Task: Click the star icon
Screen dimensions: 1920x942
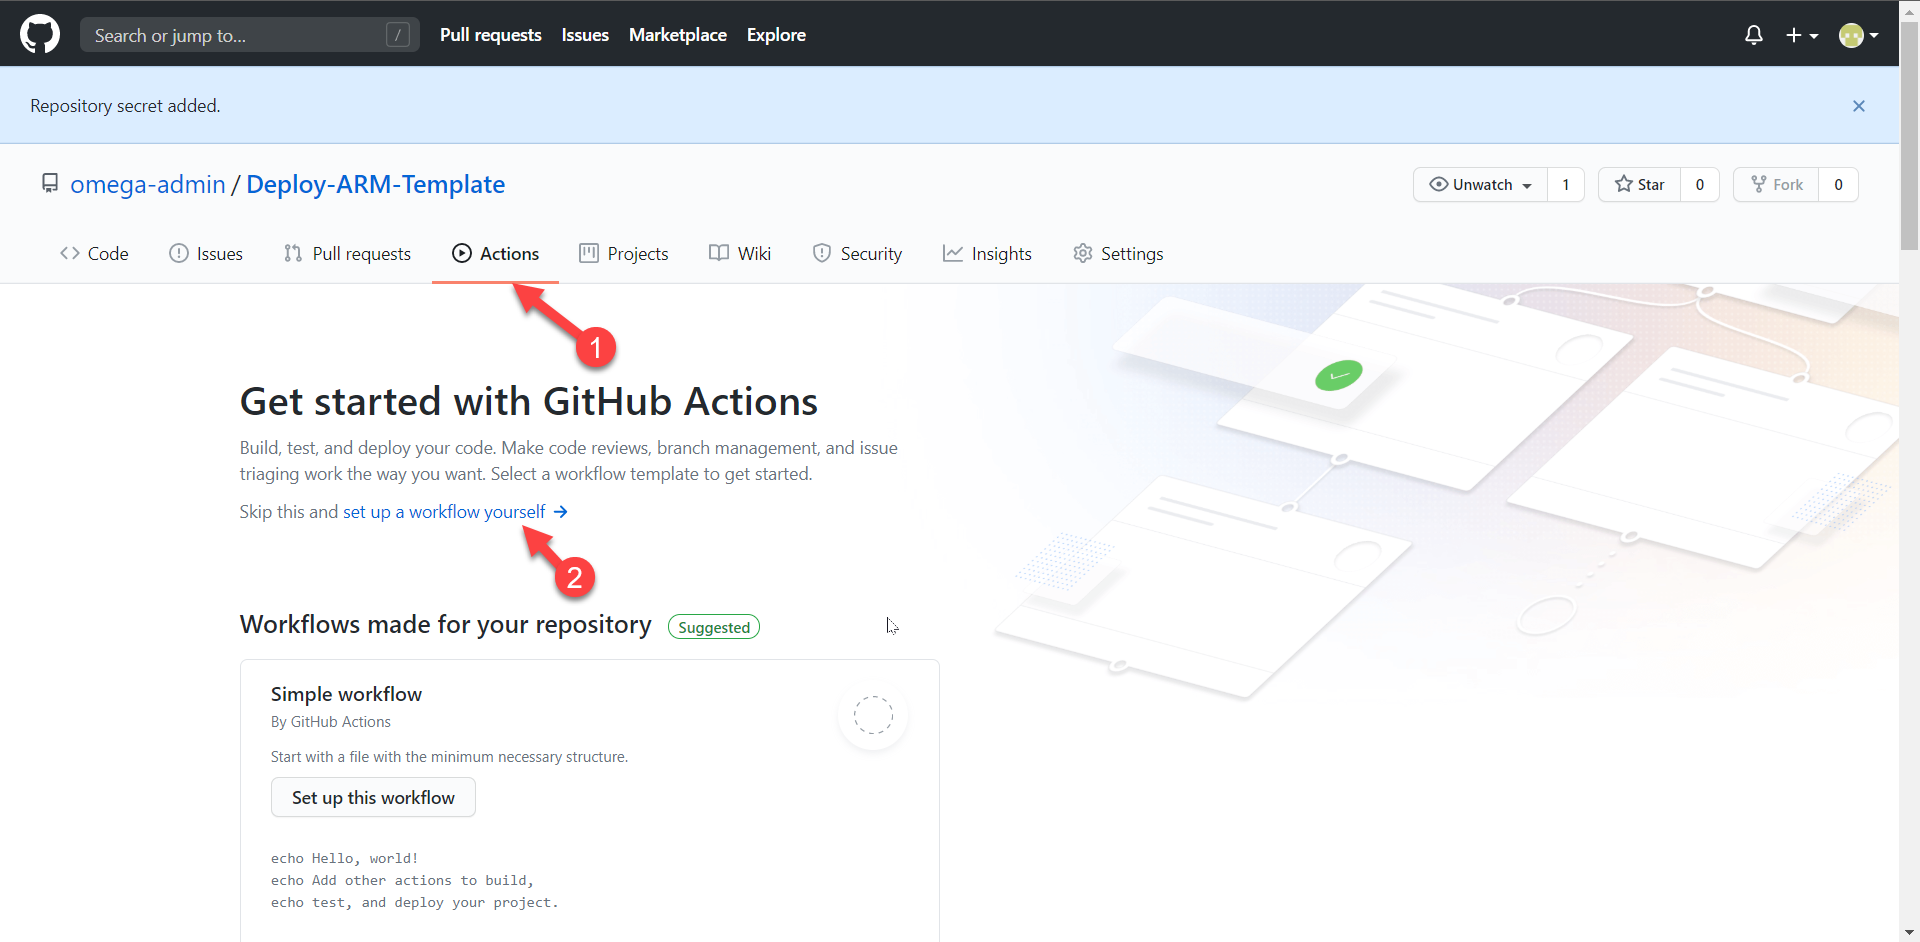Action: coord(1624,184)
